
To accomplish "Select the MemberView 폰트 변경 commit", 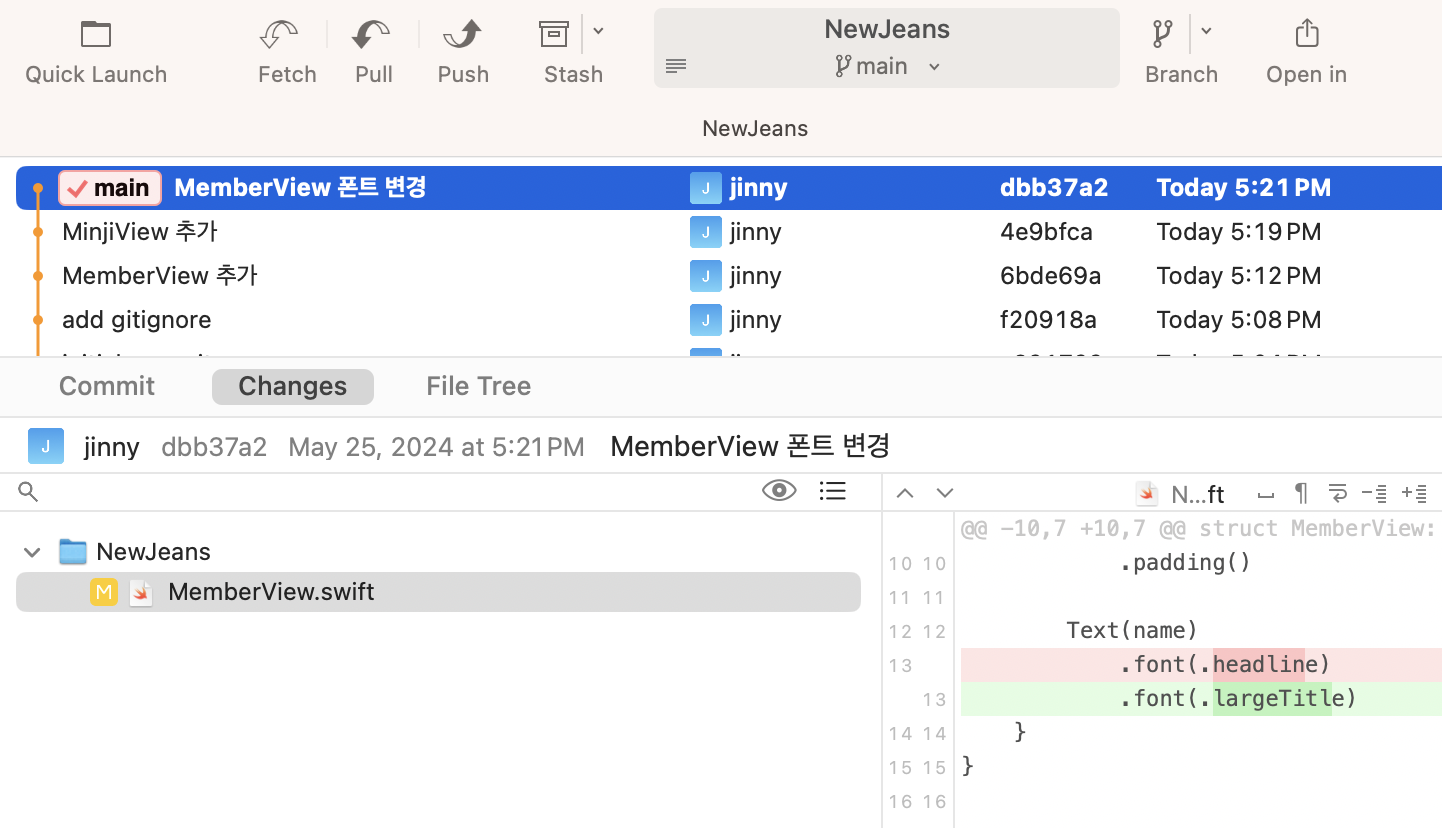I will click(729, 188).
